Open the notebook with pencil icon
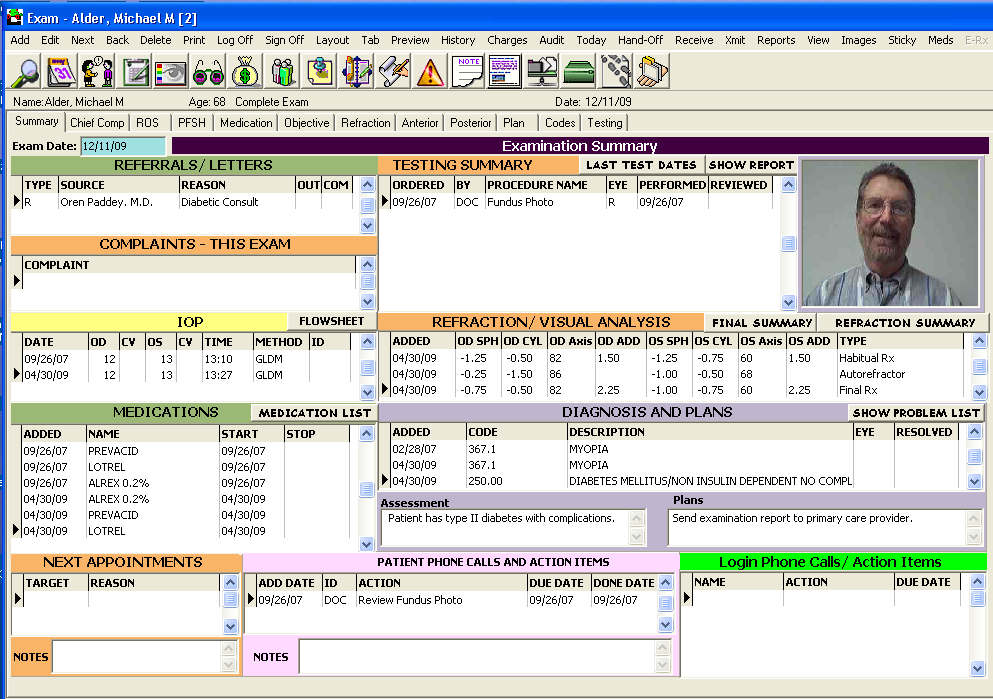This screenshot has width=993, height=699. point(356,72)
